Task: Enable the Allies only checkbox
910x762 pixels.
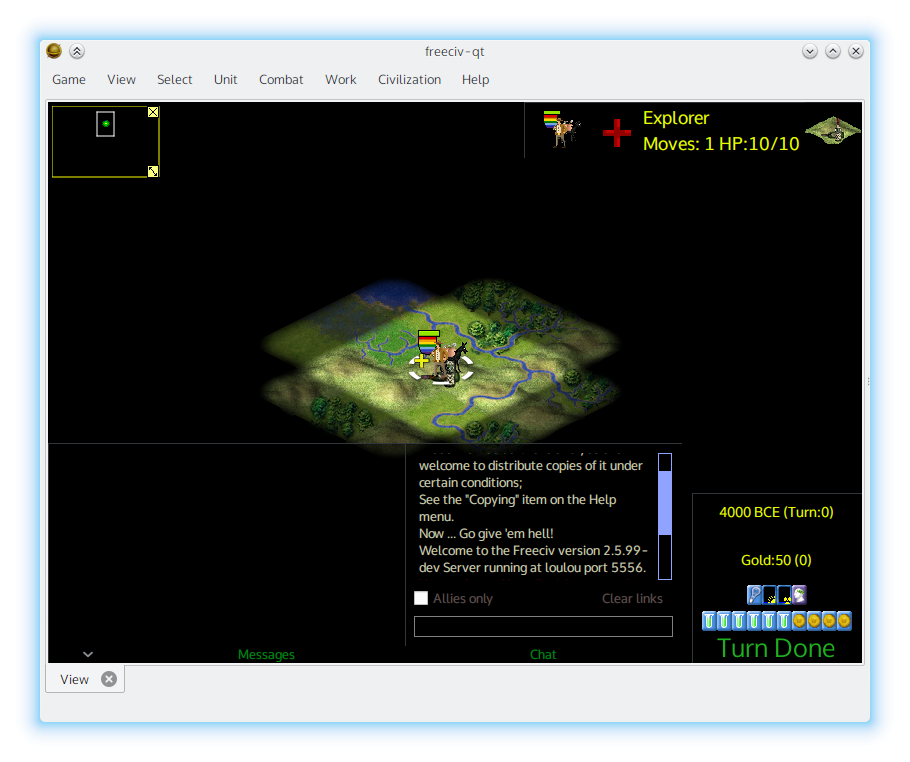Action: point(421,598)
